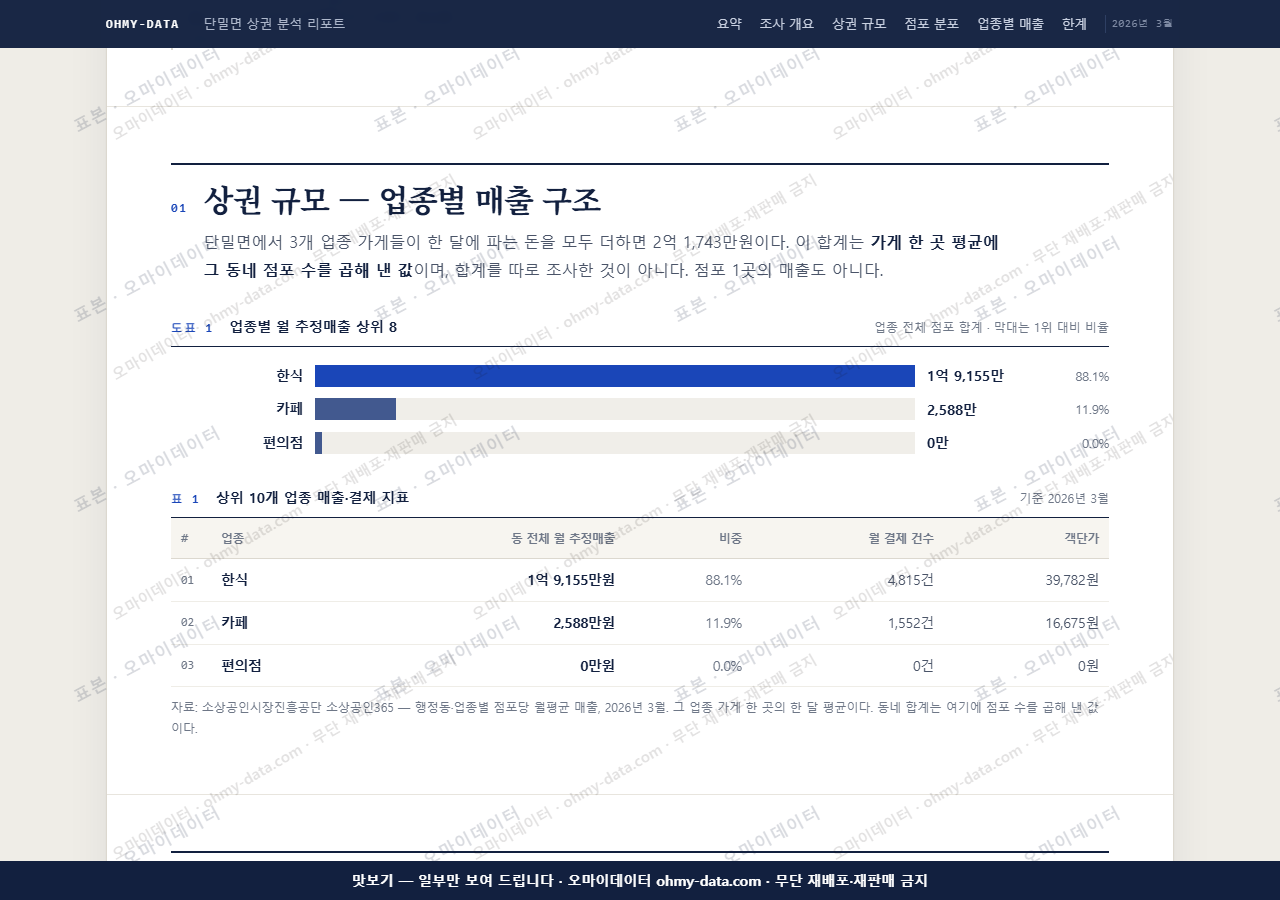
Task: Go to the 요약 nav section
Action: click(729, 24)
